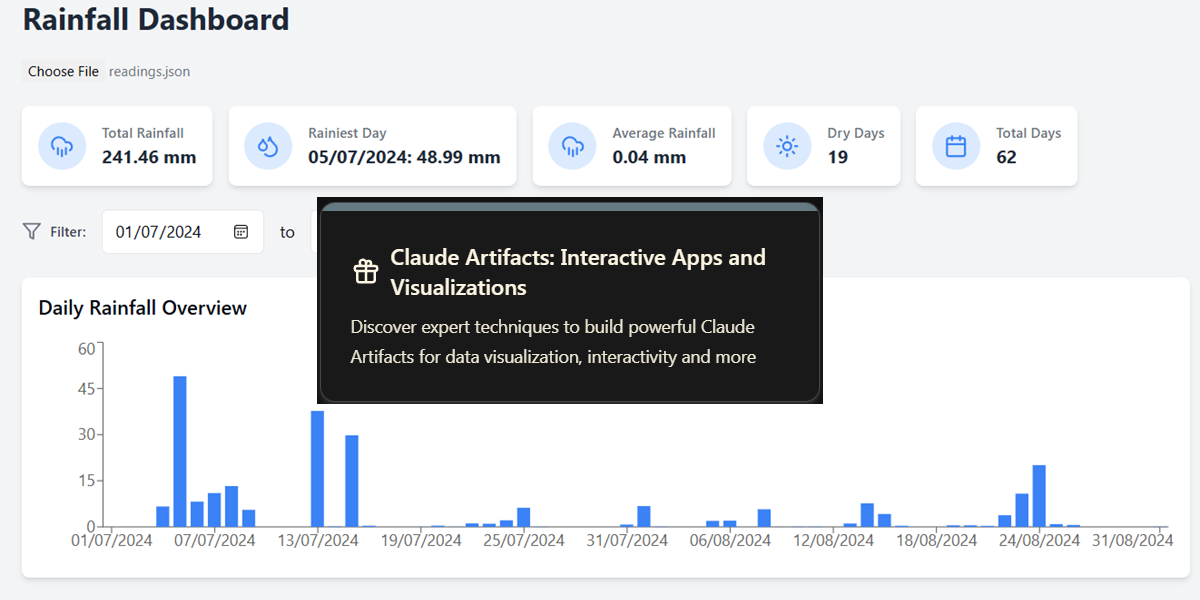
Task: Click the Daily Rainfall Overview heading
Action: tap(142, 308)
